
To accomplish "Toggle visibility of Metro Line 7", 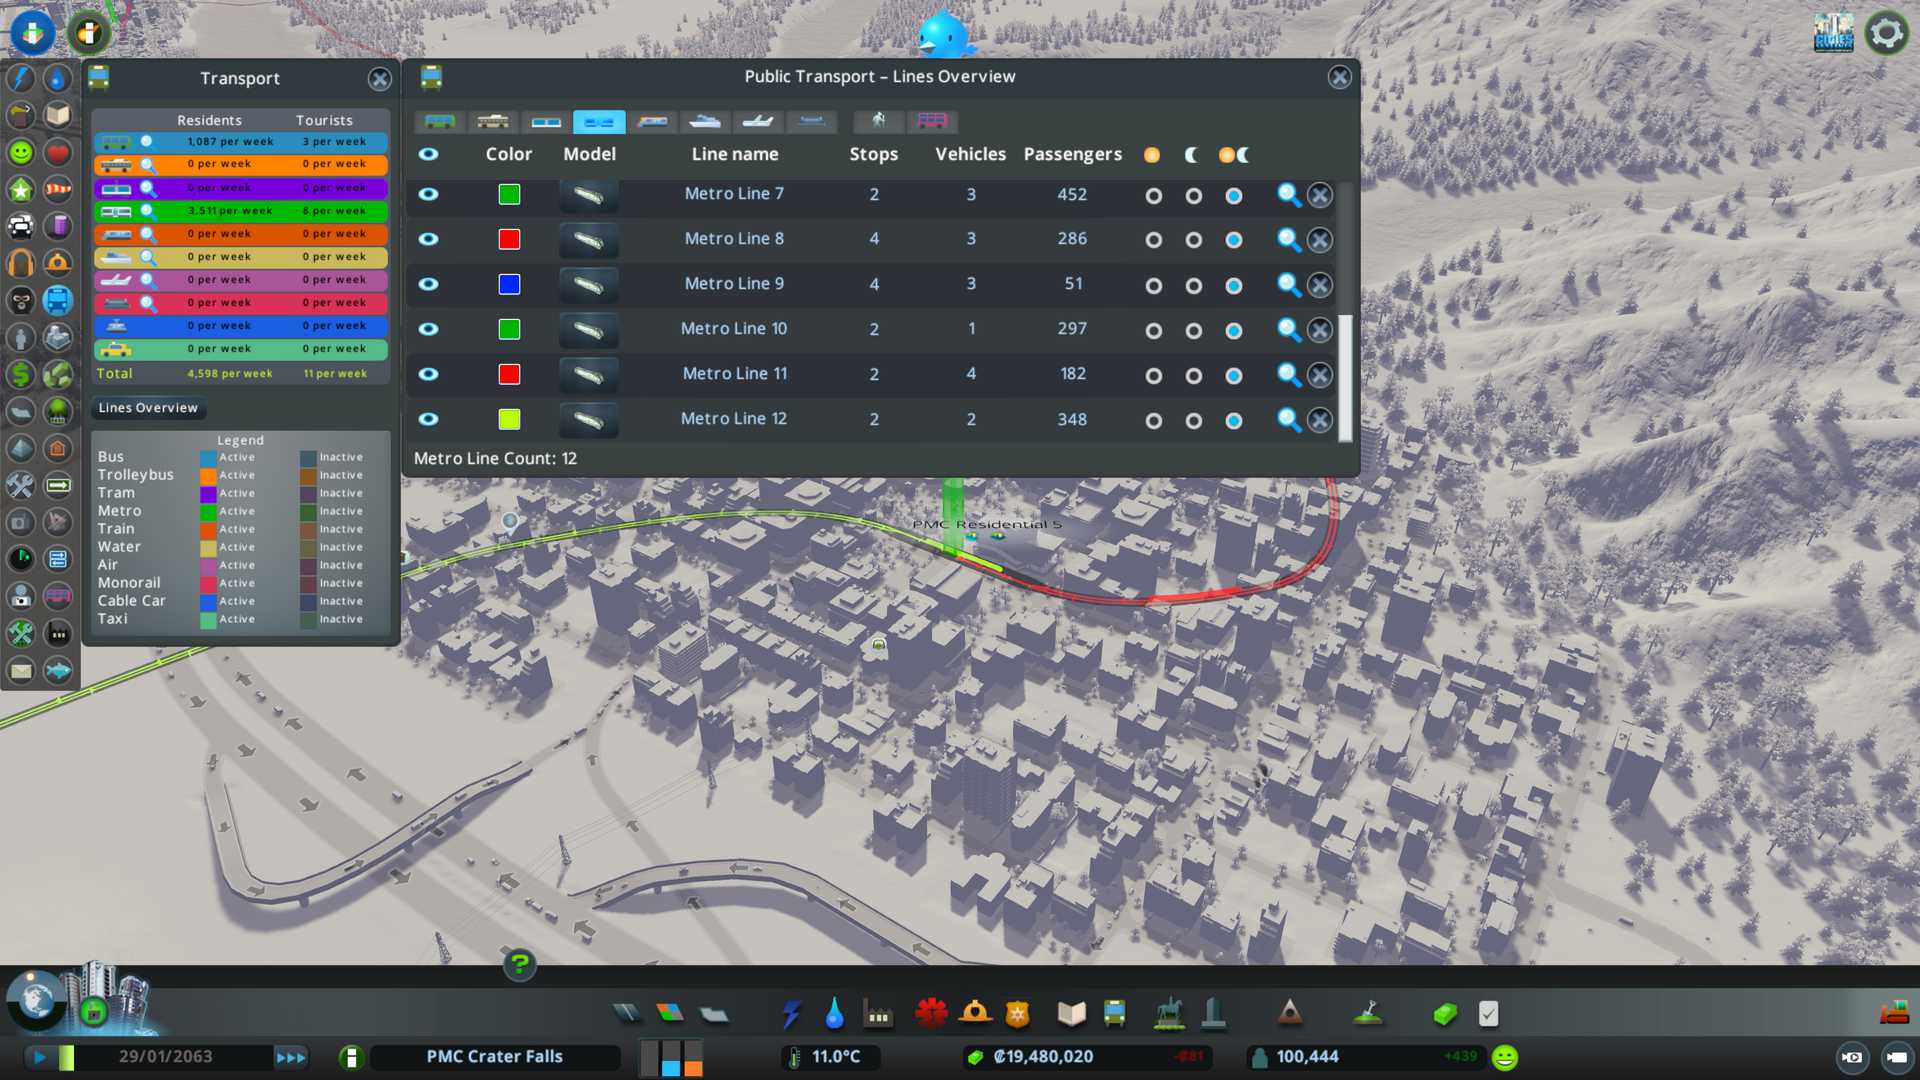I will coord(428,194).
